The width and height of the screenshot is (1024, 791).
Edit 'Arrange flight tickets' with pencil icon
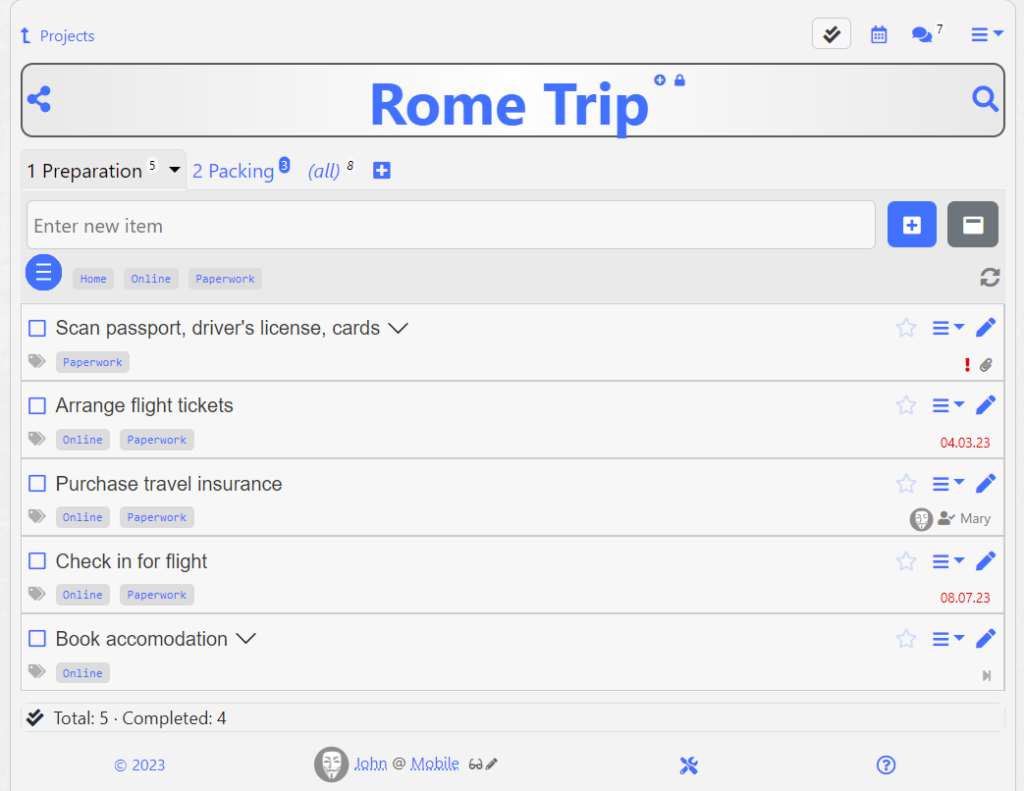(x=985, y=405)
